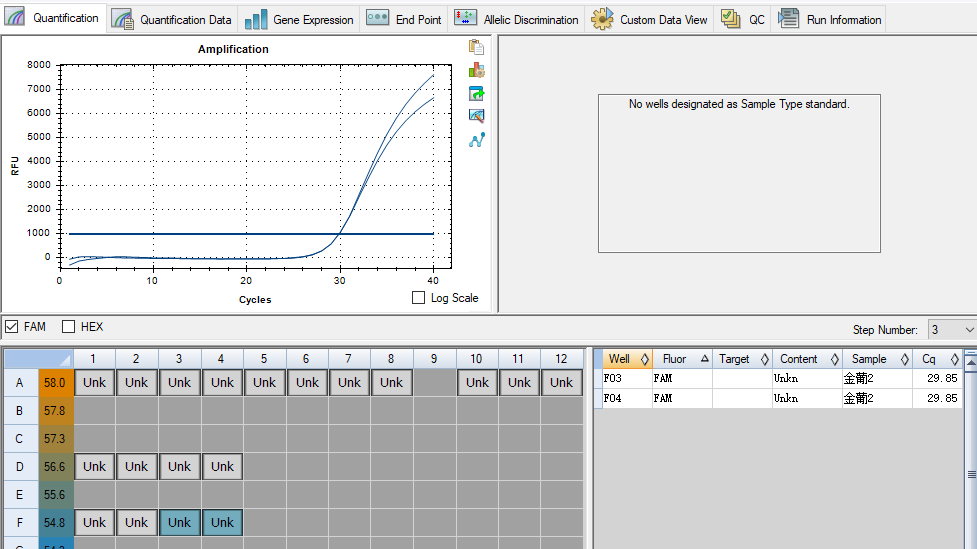Deselect highlighted well F4 Unk
Screen dimensions: 977x549
tap(222, 523)
